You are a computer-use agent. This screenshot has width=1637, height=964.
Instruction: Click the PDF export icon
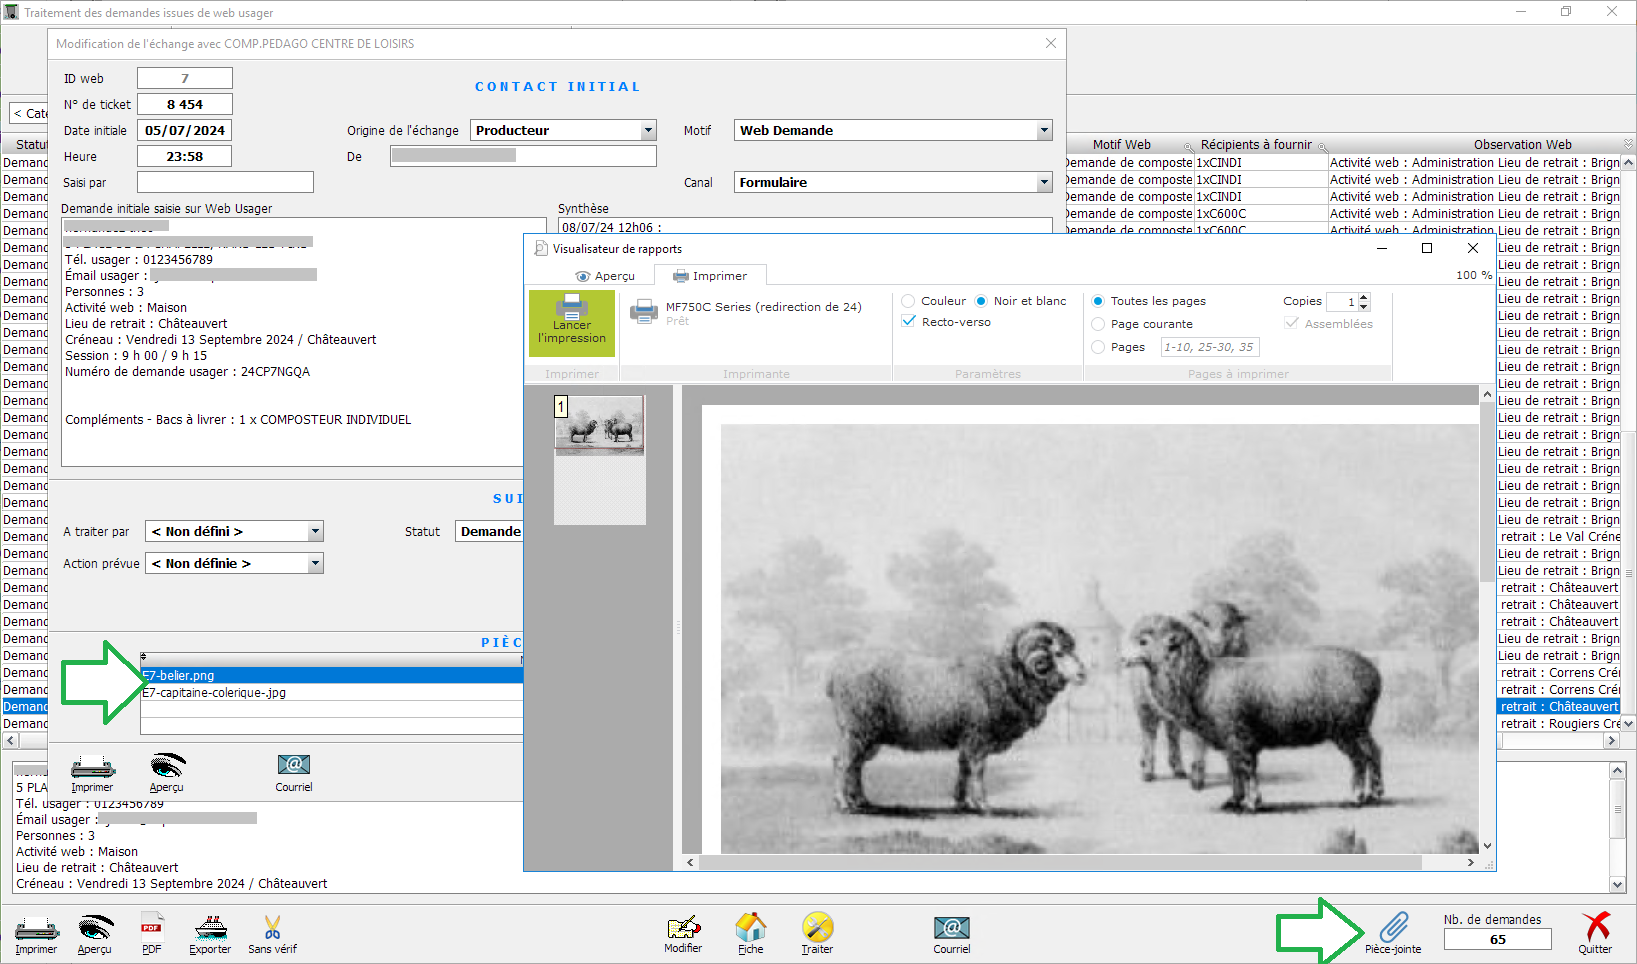click(x=151, y=931)
